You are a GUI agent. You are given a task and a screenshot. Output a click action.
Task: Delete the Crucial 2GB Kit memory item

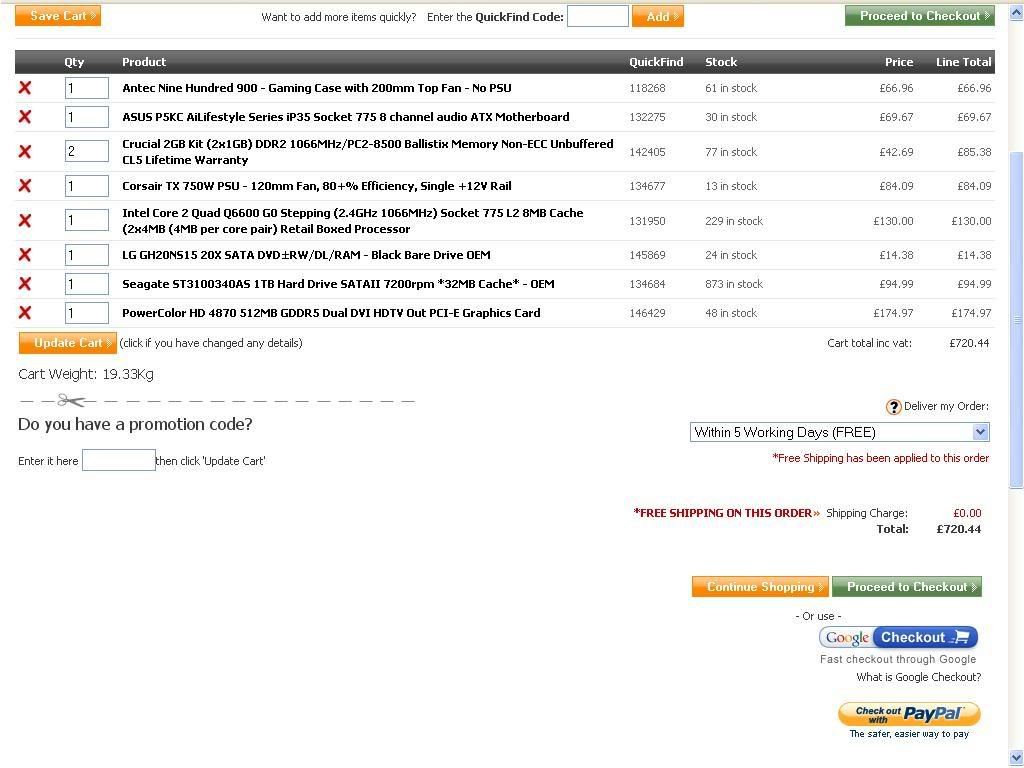pyautogui.click(x=25, y=152)
